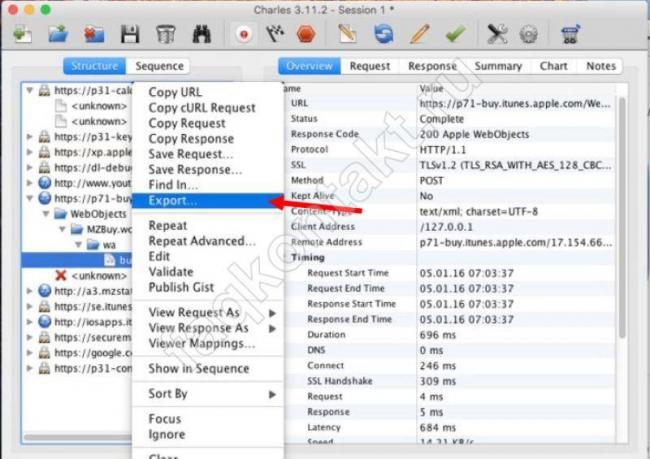The width and height of the screenshot is (650, 459).
Task: Save the session with floppy disk icon
Action: [130, 34]
